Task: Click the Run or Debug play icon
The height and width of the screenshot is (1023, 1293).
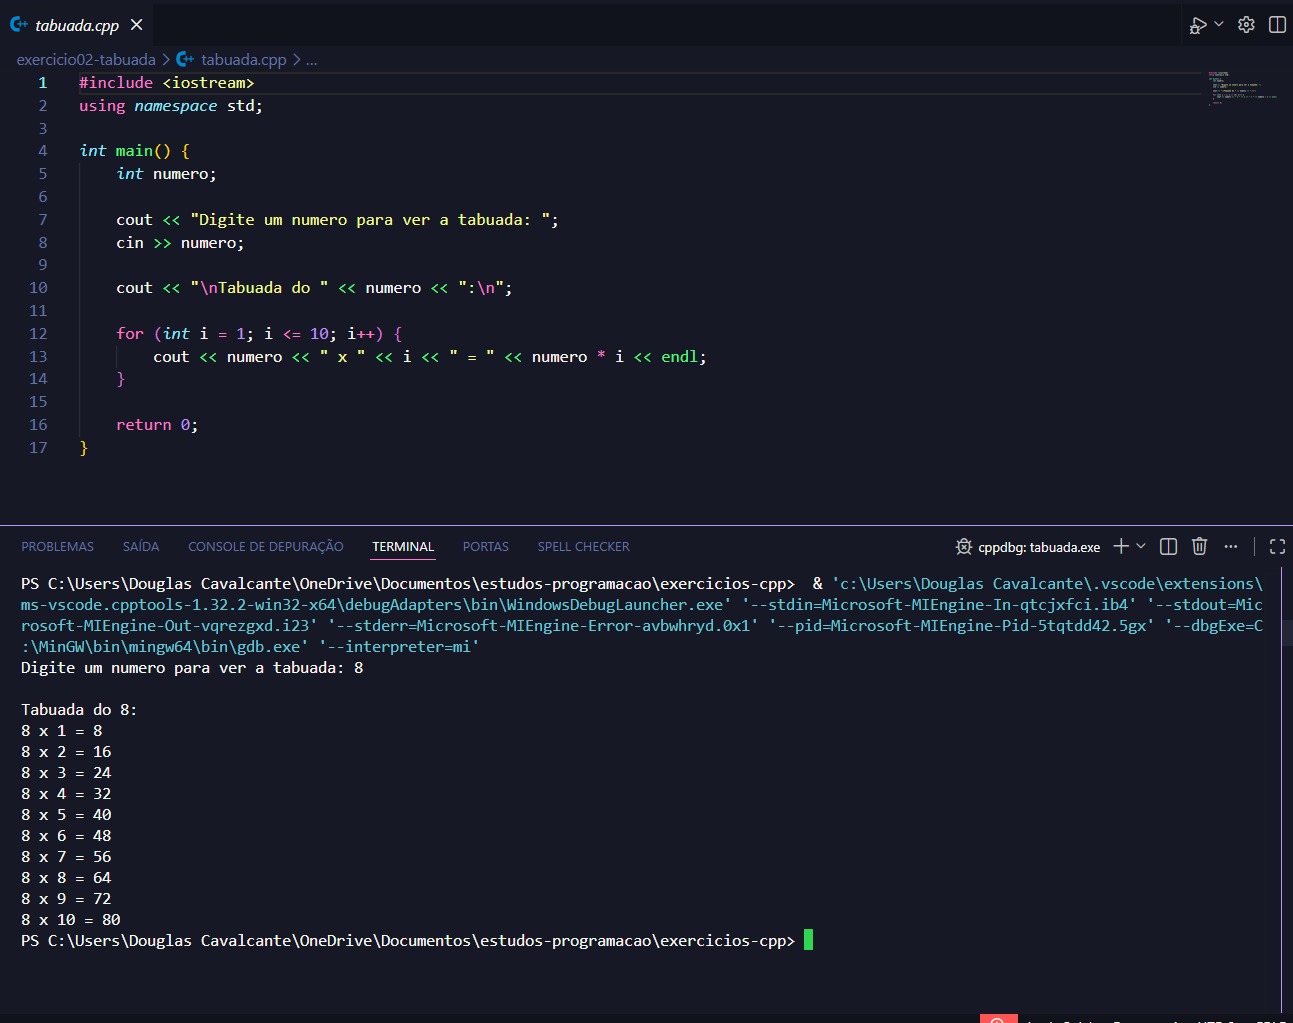Action: [1197, 25]
